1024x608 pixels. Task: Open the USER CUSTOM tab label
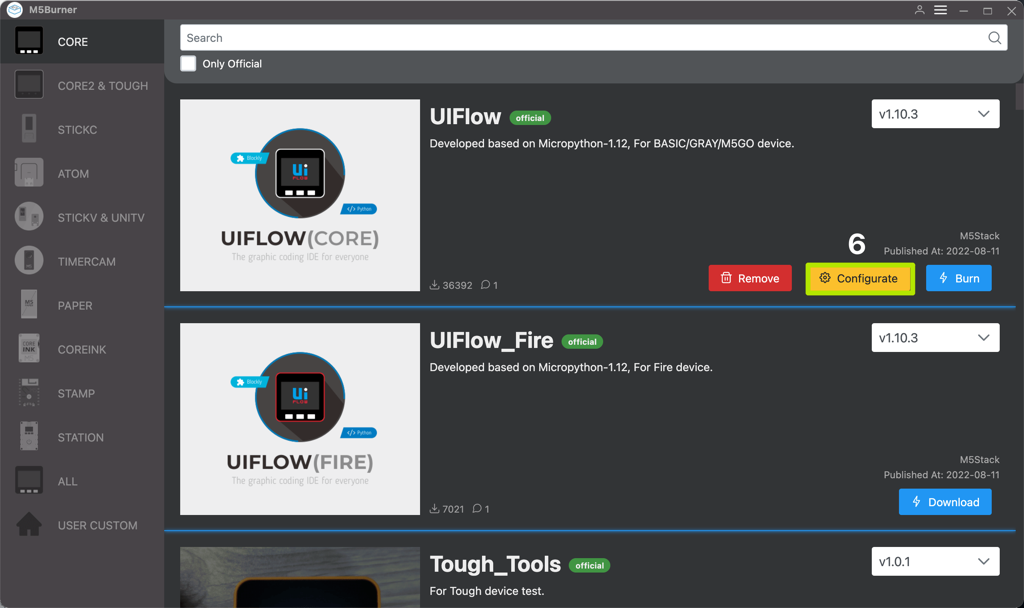(x=97, y=525)
